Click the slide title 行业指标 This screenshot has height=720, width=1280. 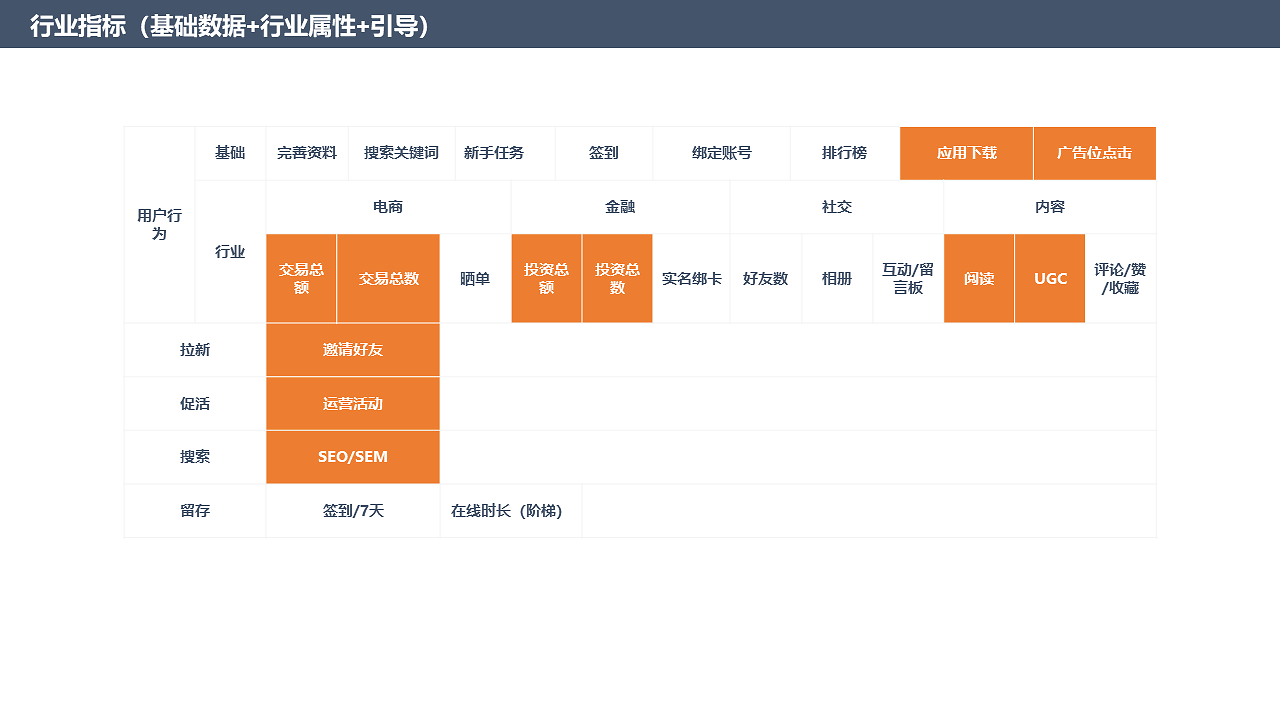tap(230, 26)
